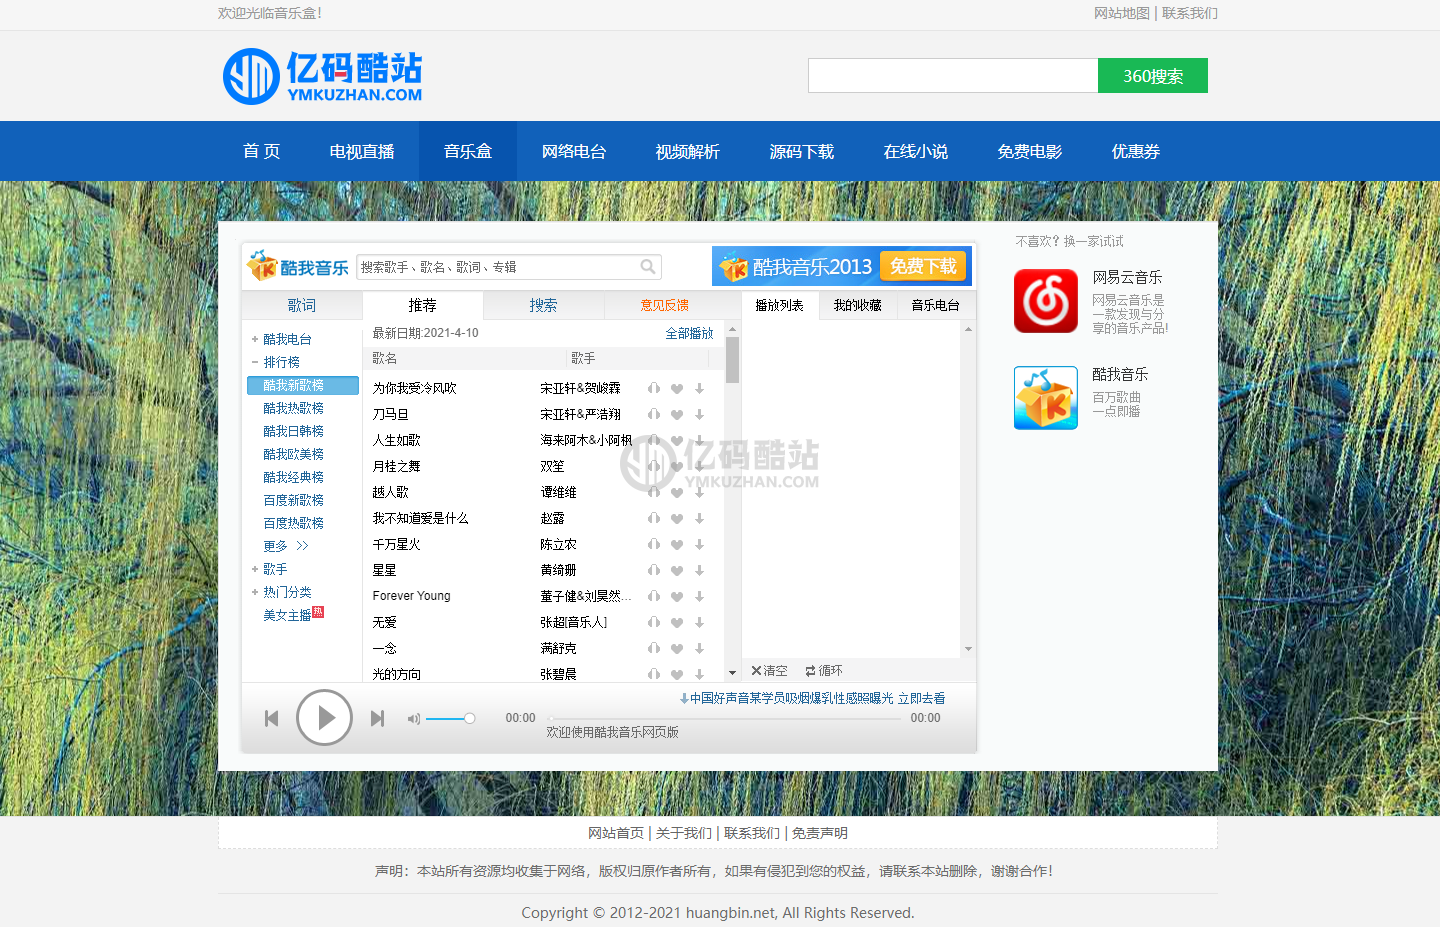Click headphone icon for 一念
The height and width of the screenshot is (927, 1440).
(x=654, y=648)
